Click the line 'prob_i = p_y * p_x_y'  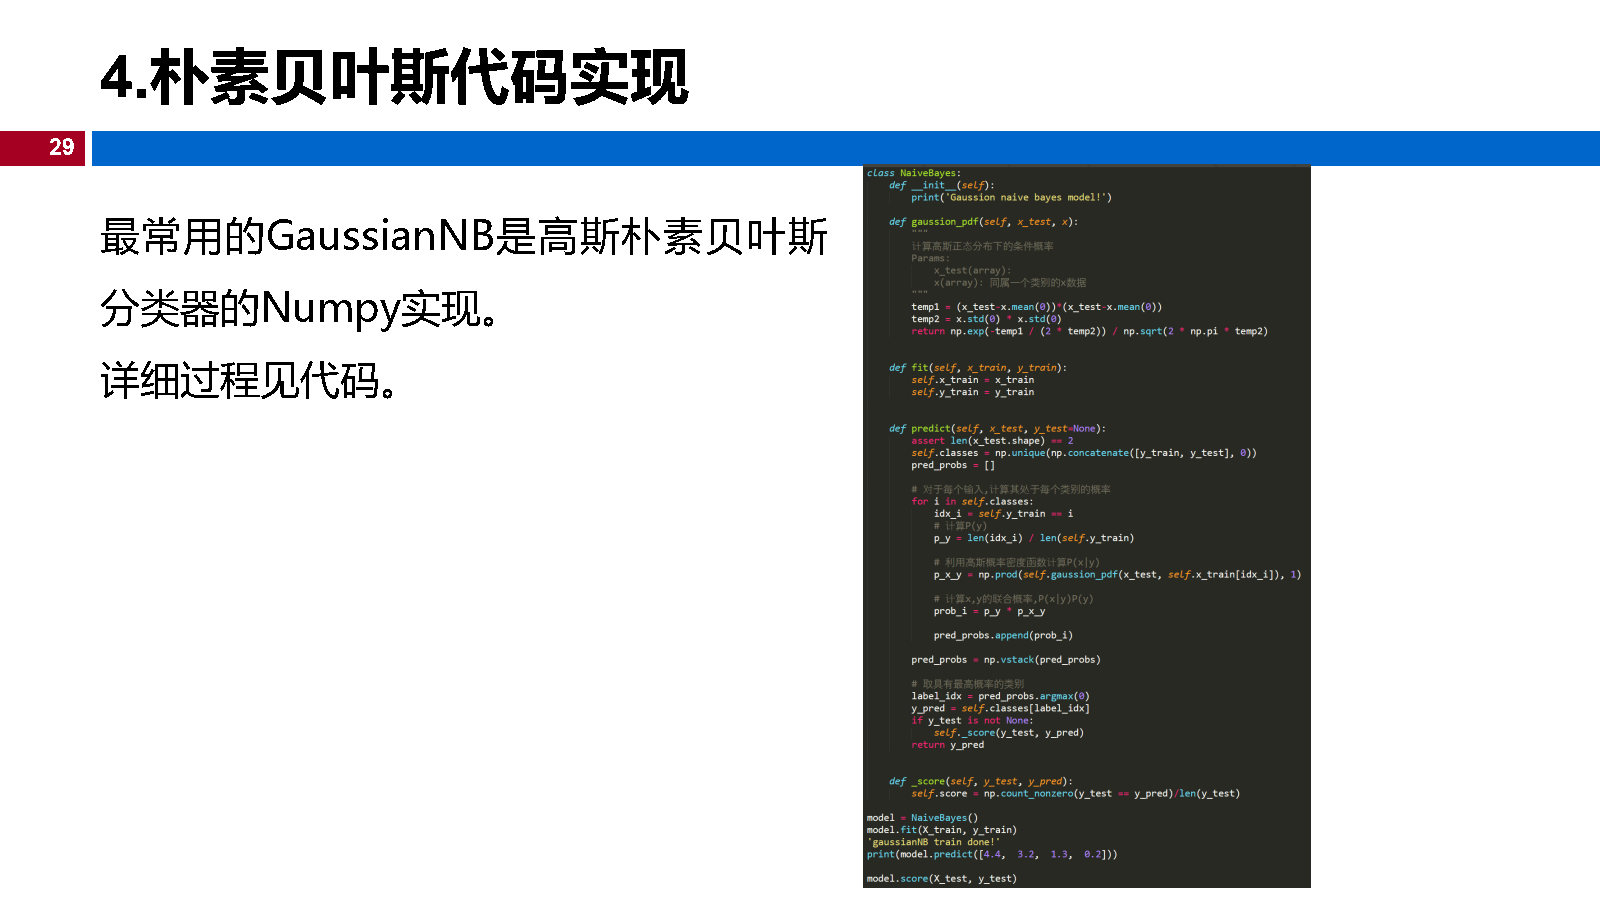tap(990, 611)
